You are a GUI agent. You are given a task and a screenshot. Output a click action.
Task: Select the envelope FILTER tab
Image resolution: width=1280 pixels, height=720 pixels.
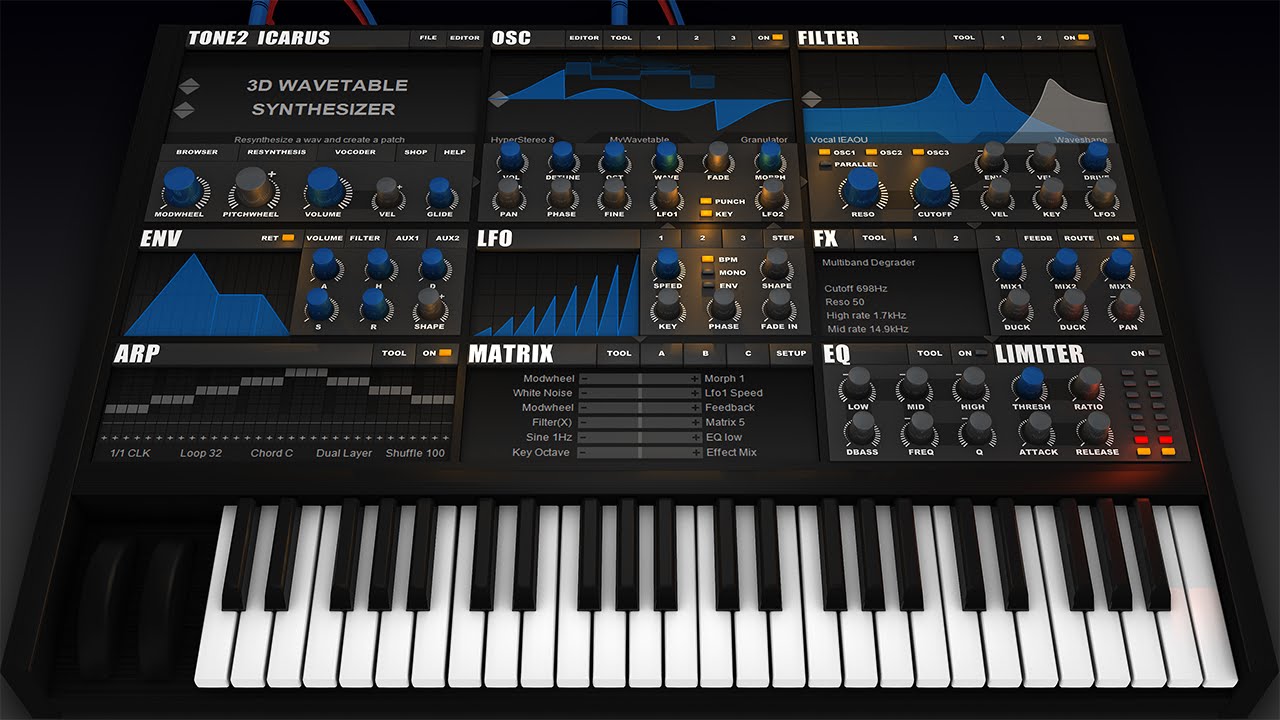coord(365,238)
